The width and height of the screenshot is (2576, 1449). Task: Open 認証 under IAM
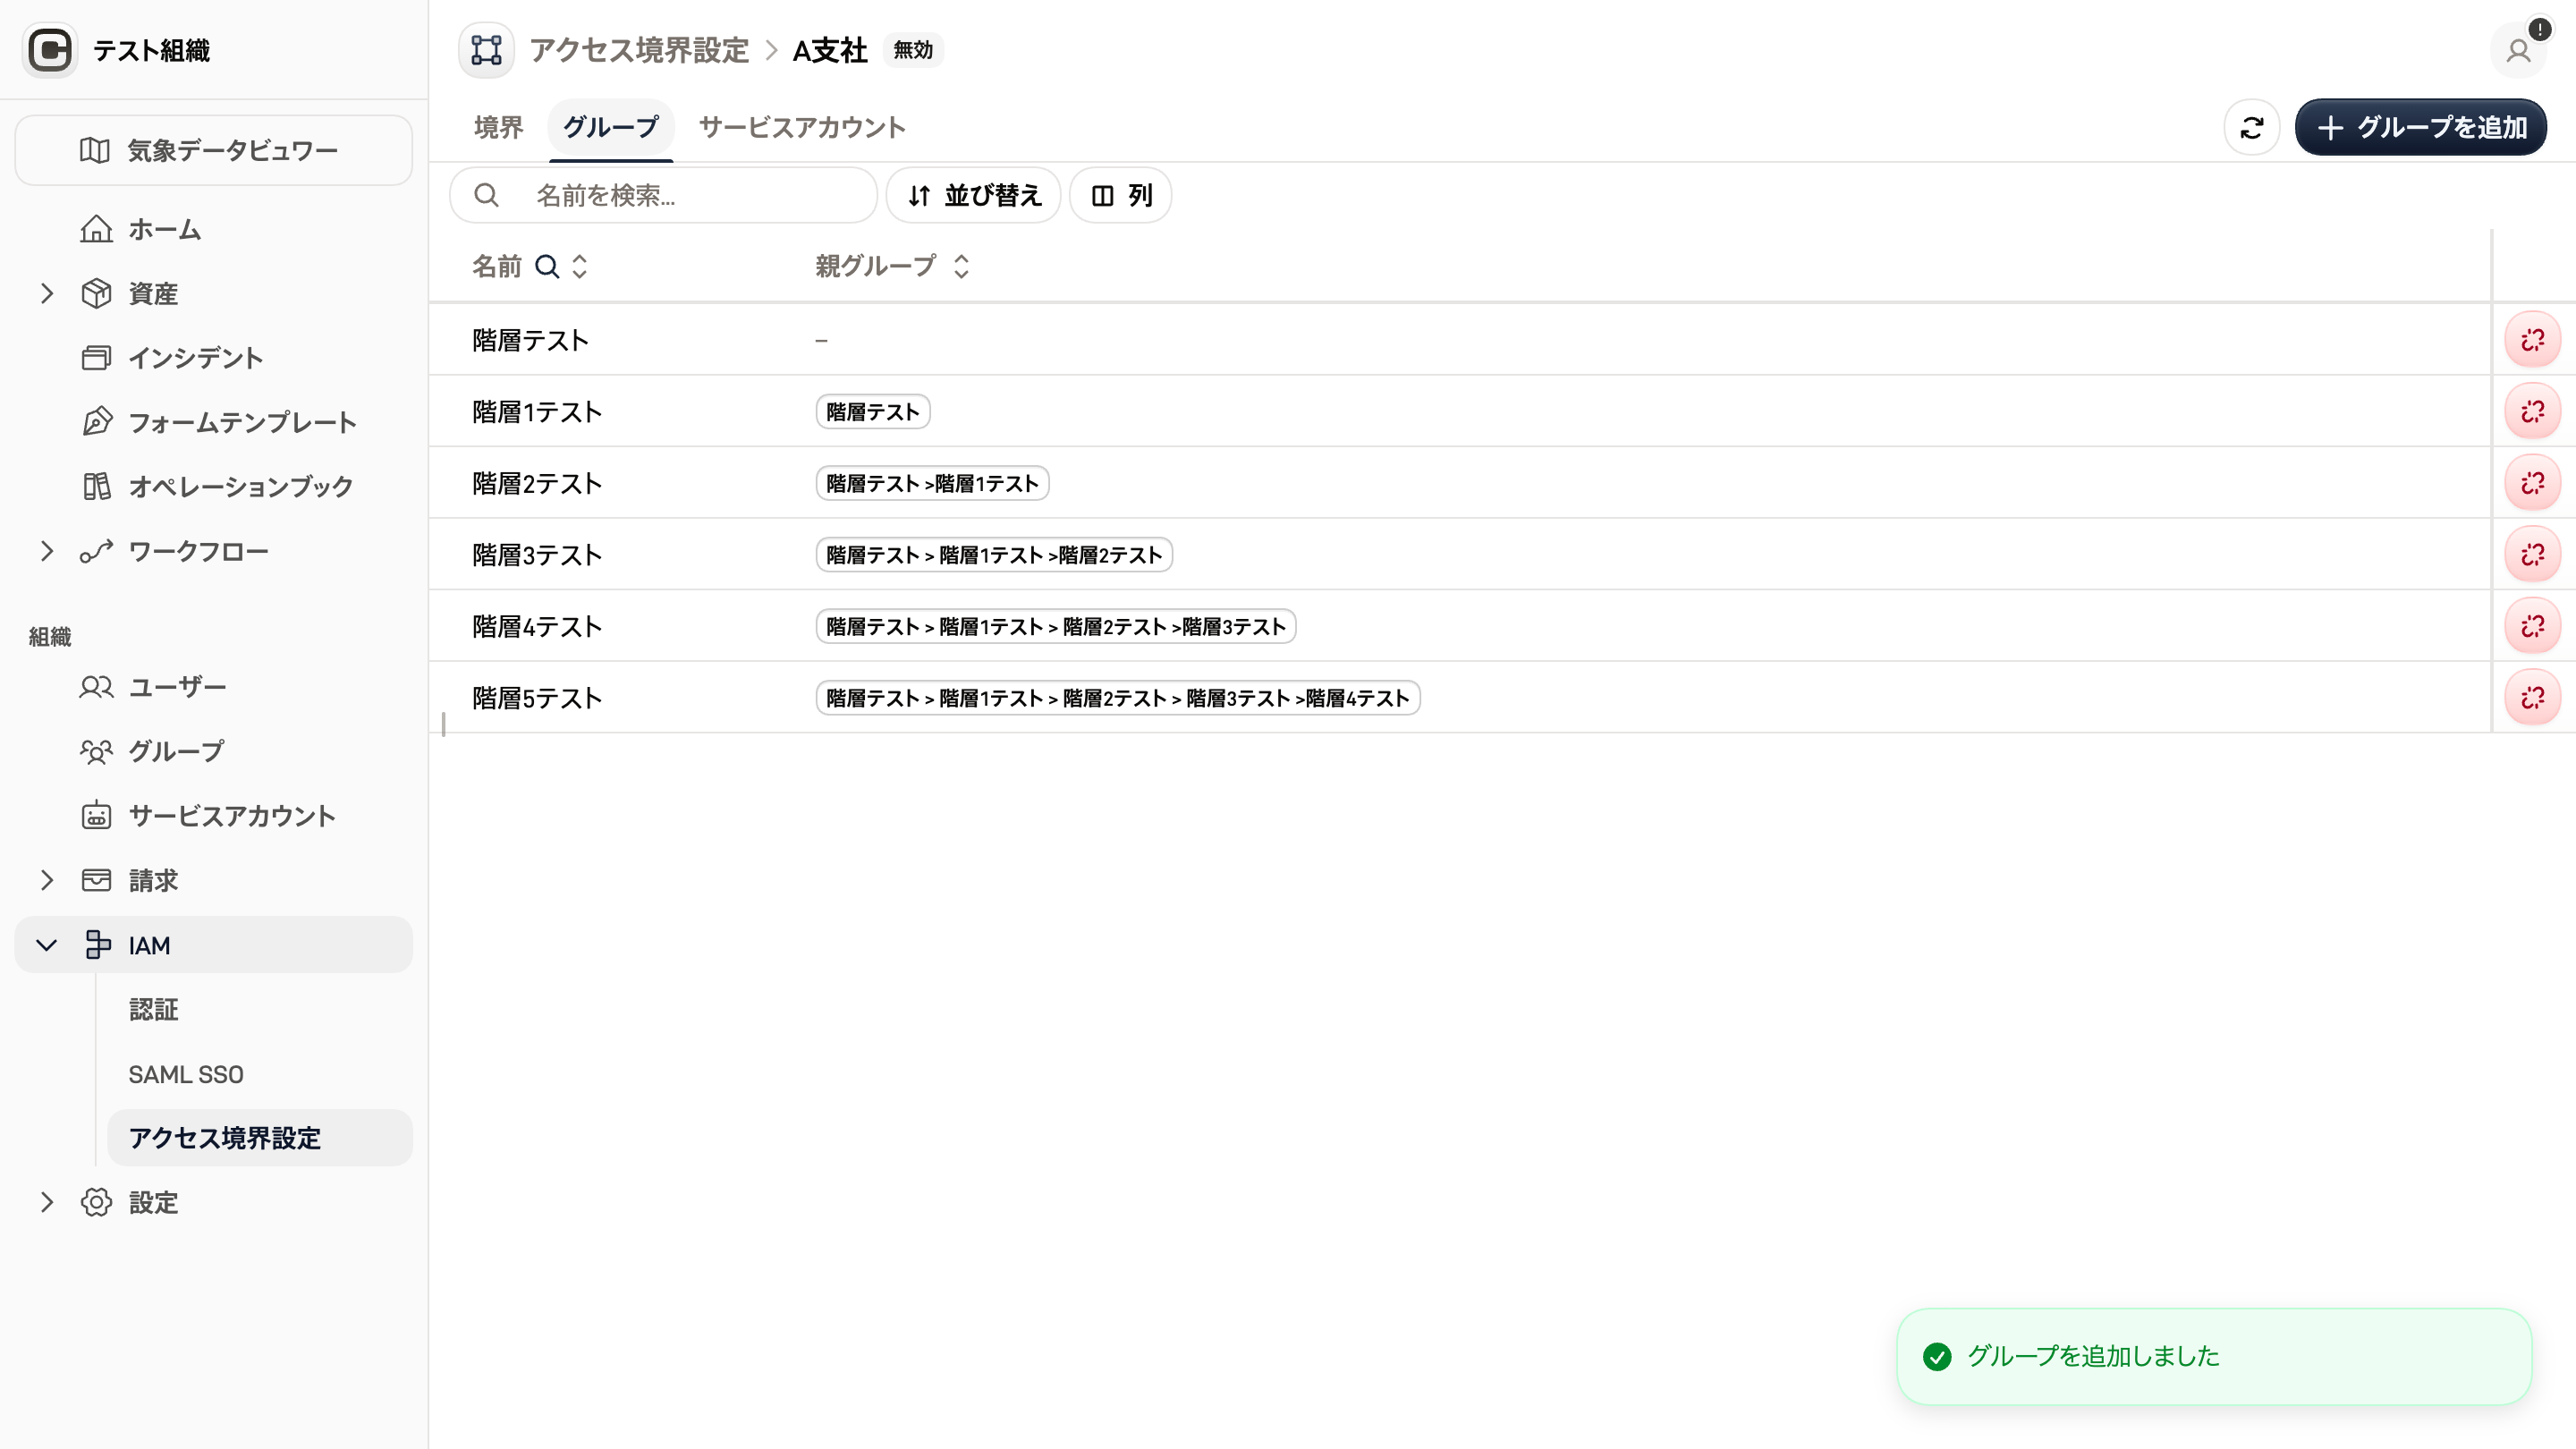click(x=154, y=1009)
